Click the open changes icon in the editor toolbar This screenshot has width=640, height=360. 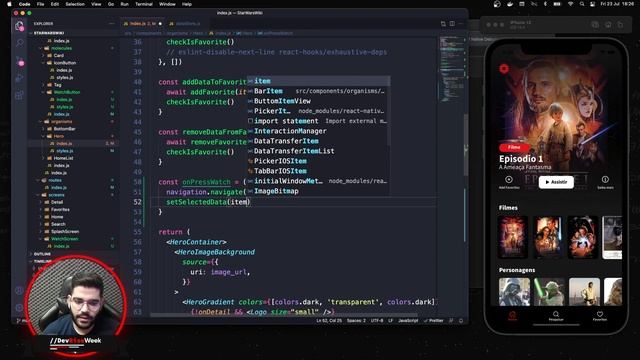tap(443, 24)
